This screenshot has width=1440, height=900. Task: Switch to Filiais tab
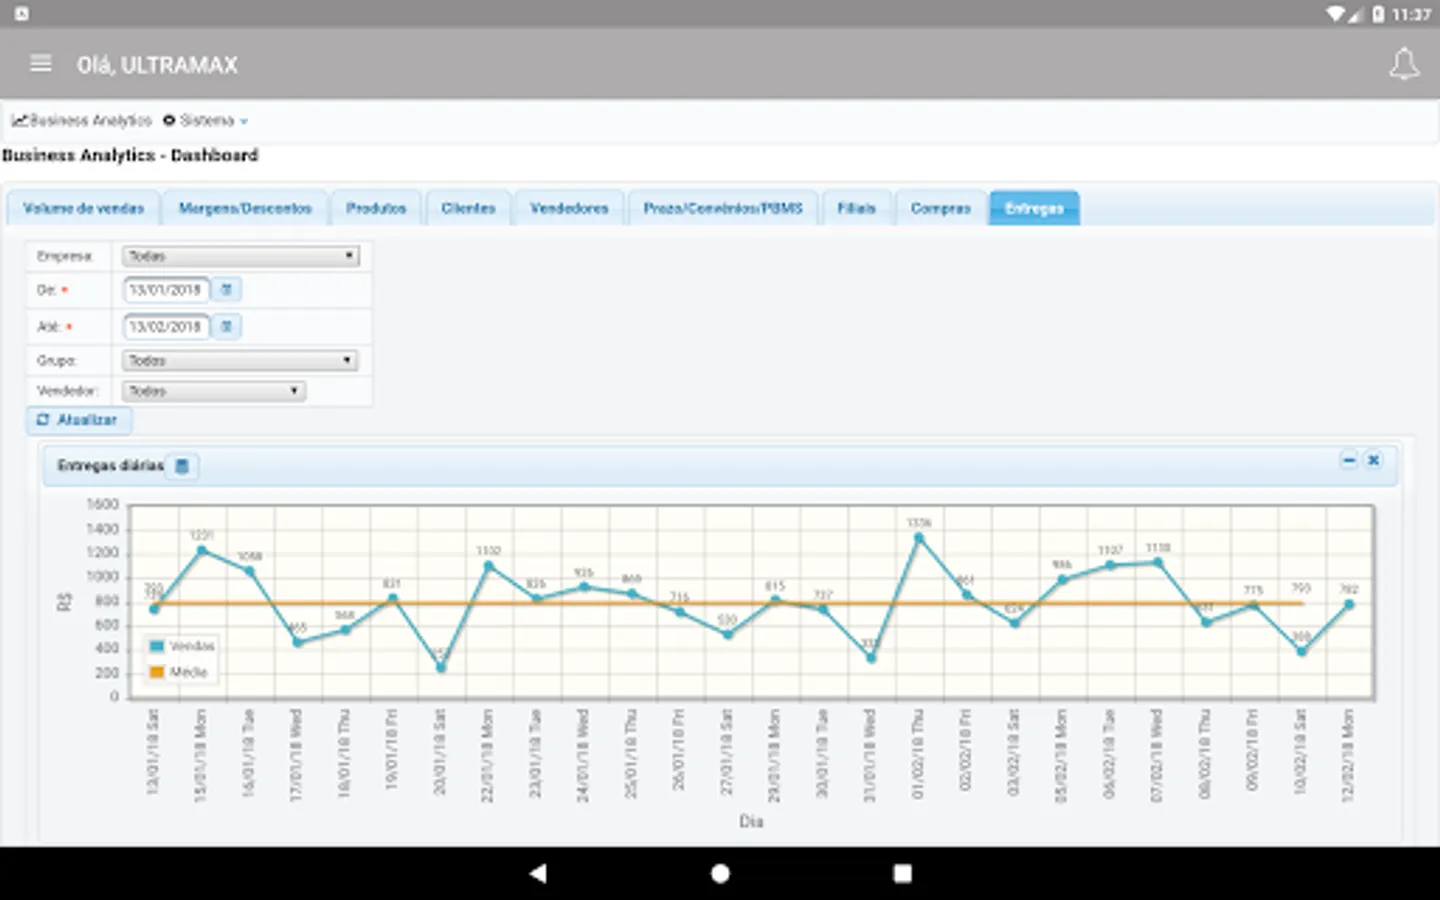[x=856, y=208]
